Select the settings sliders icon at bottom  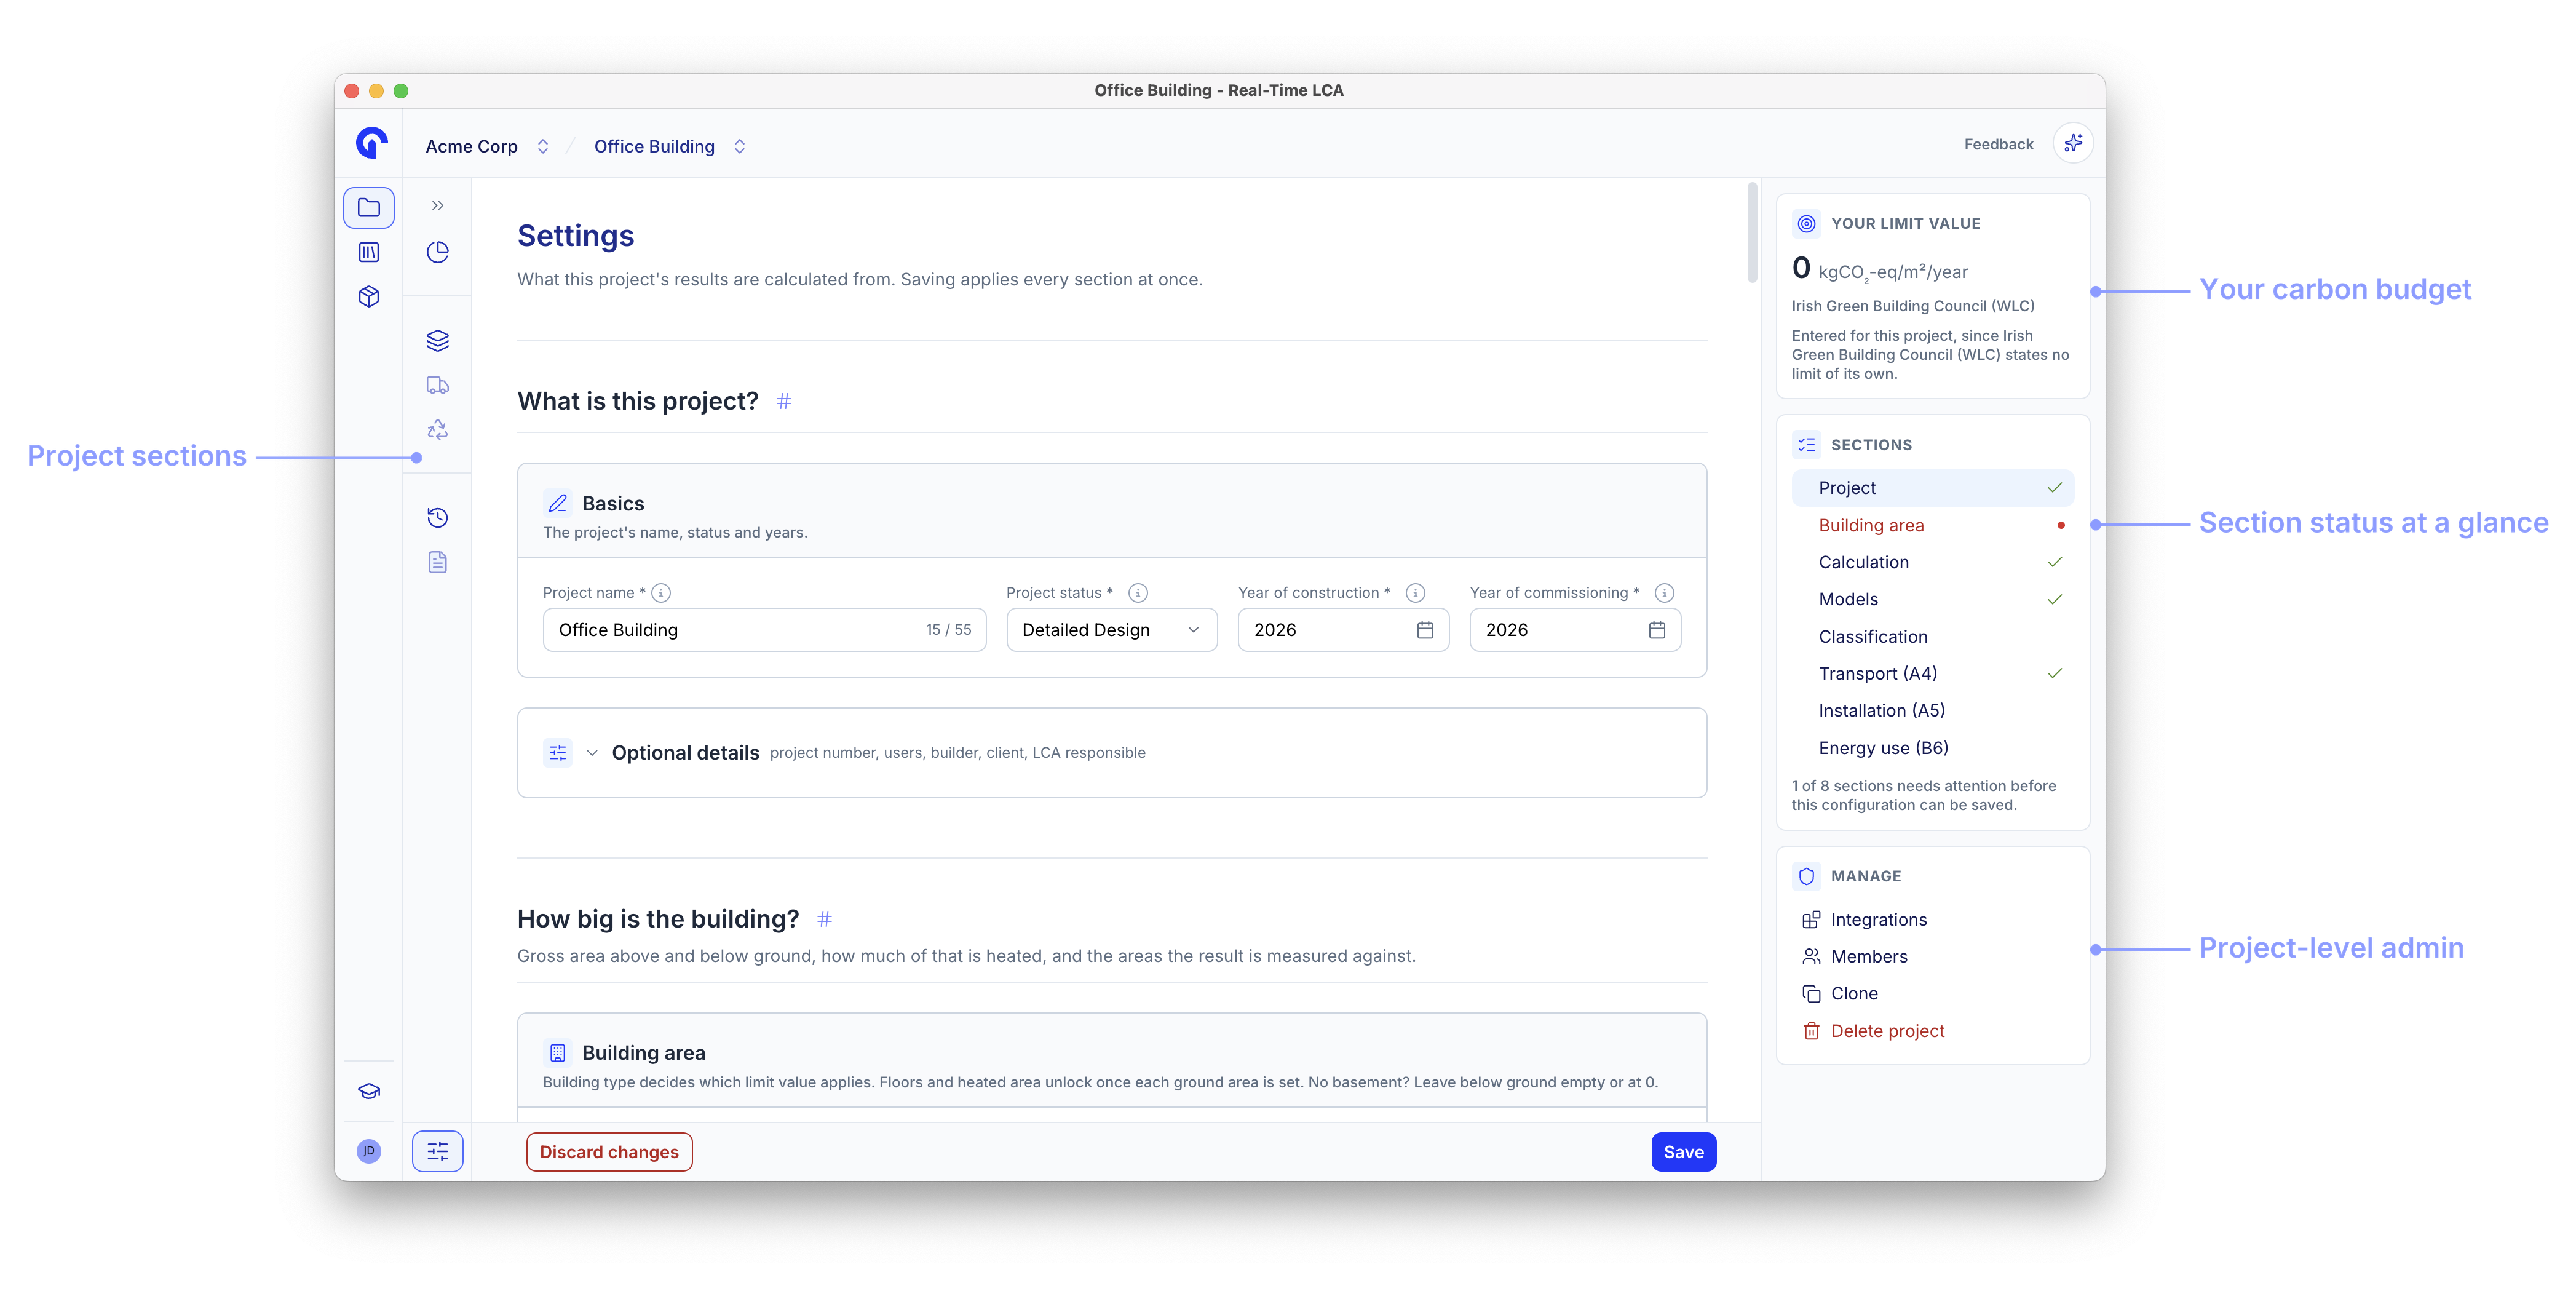(x=437, y=1152)
